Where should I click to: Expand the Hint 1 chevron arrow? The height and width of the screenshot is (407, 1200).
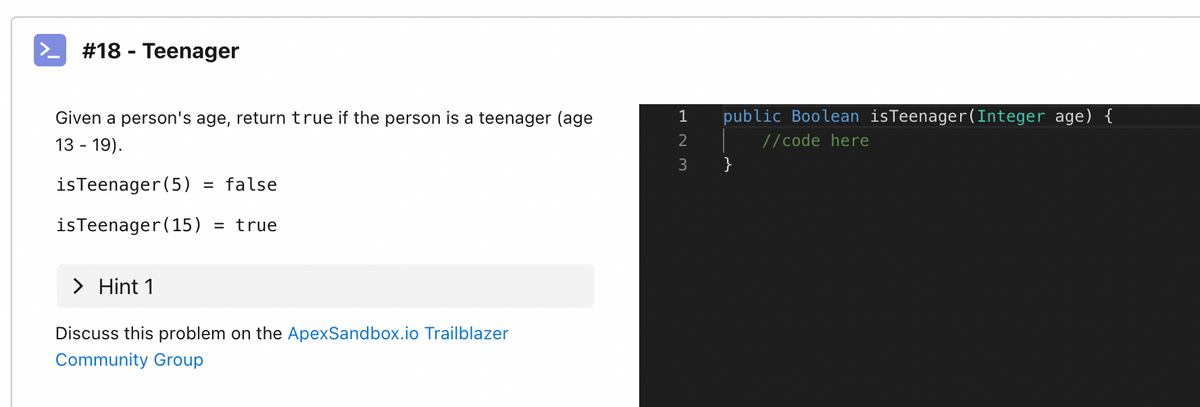pos(78,287)
